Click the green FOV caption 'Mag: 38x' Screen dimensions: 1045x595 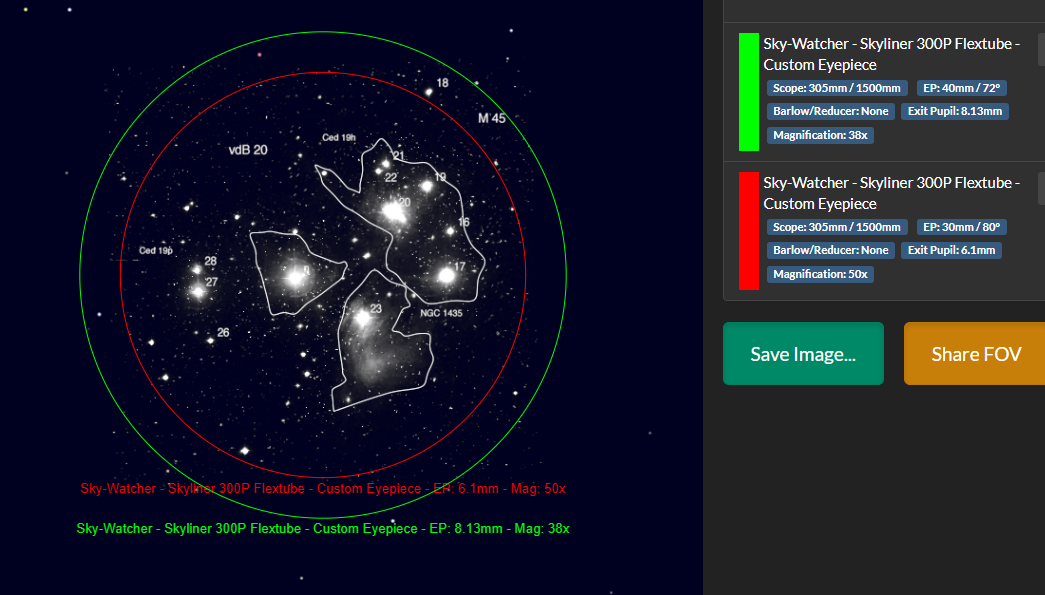pyautogui.click(x=542, y=528)
